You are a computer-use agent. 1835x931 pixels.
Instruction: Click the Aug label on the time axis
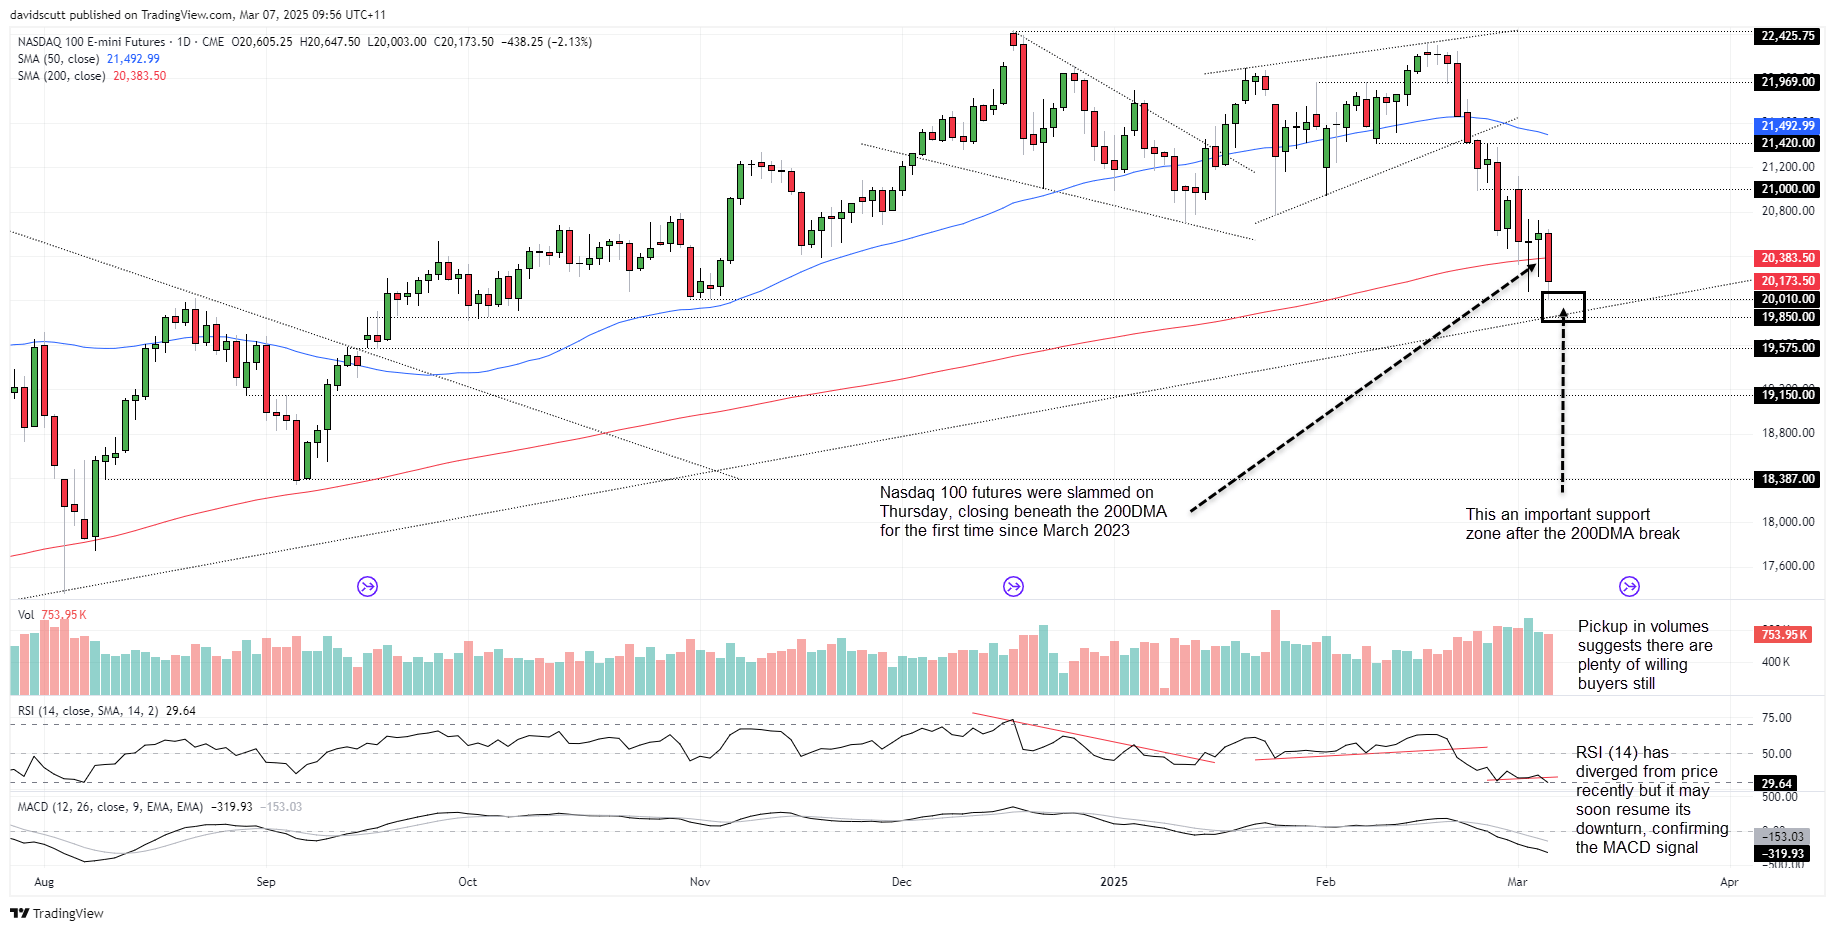44,882
